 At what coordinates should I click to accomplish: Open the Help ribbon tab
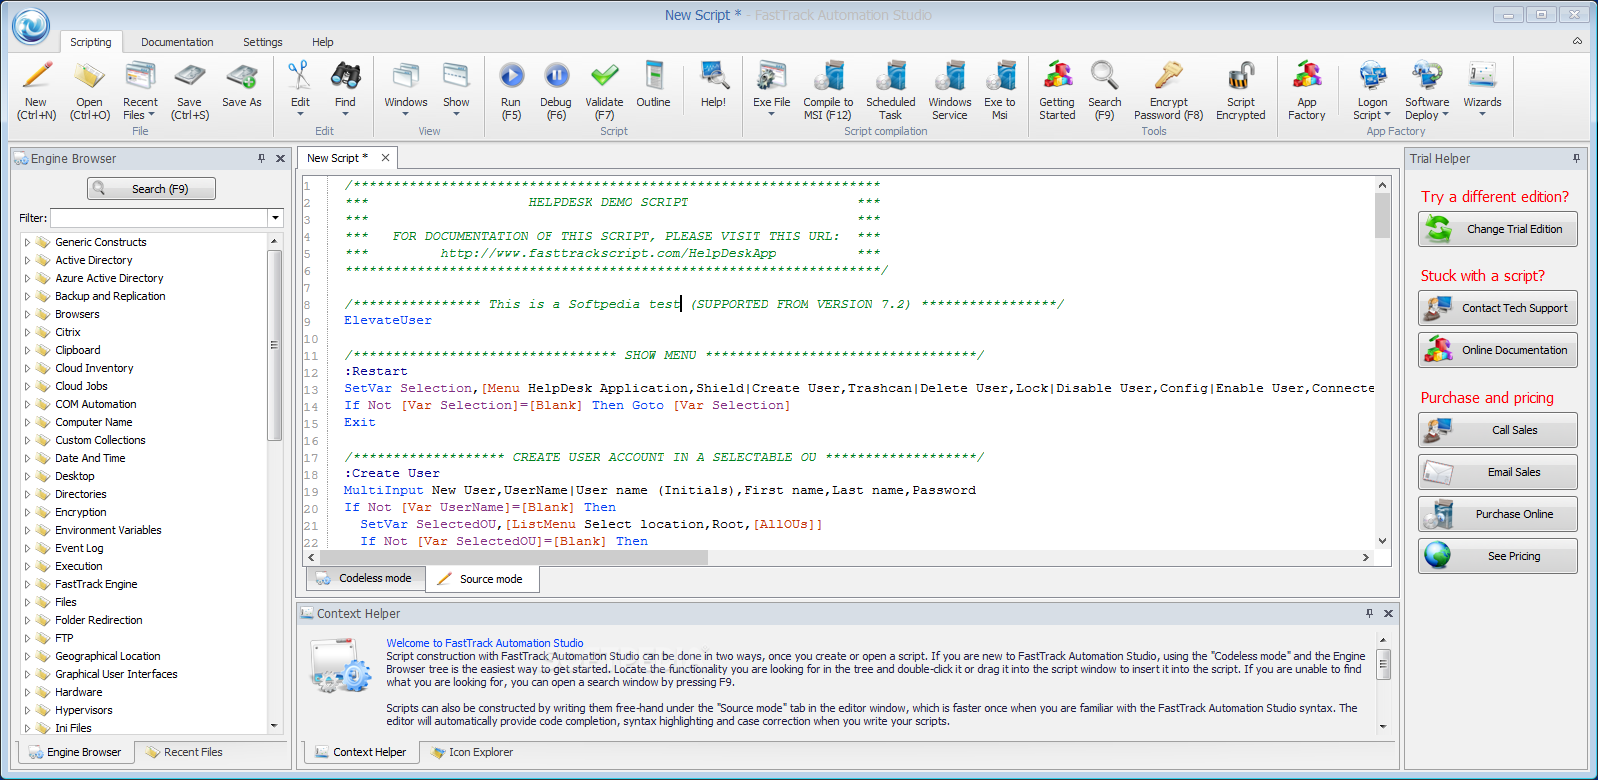pyautogui.click(x=323, y=42)
